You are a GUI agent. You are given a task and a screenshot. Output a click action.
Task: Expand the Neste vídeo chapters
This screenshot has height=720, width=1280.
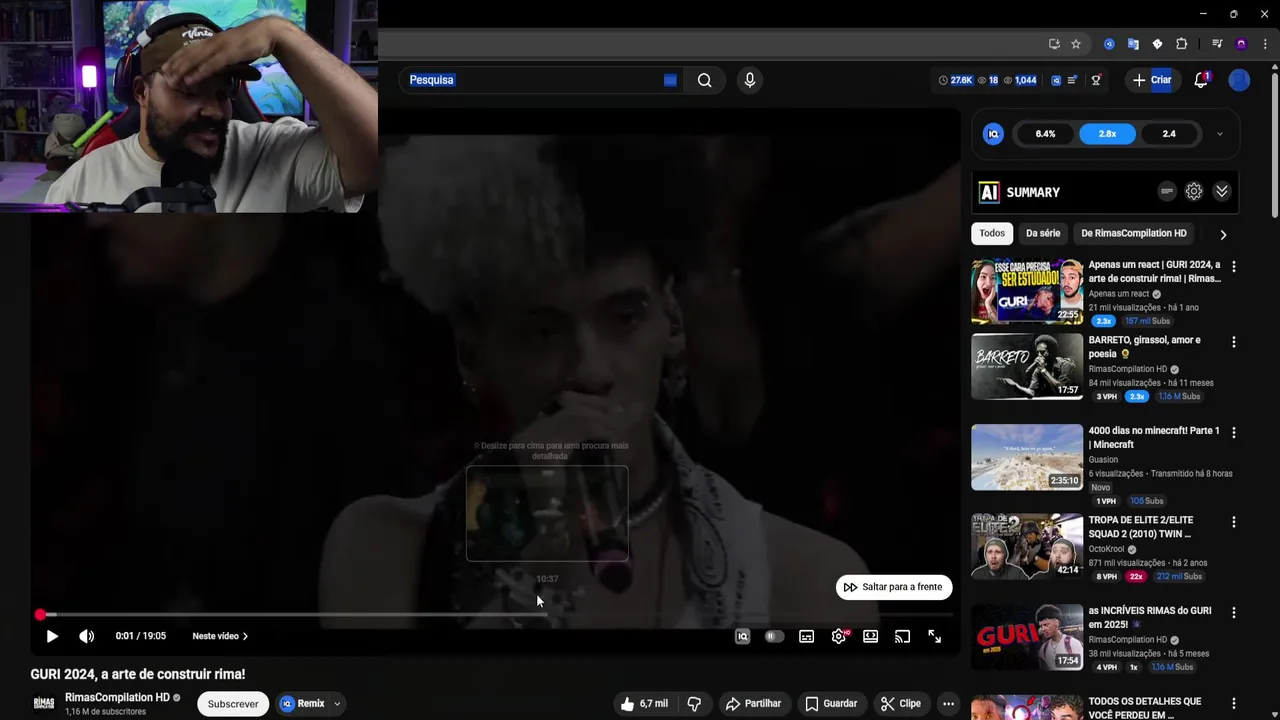point(220,636)
